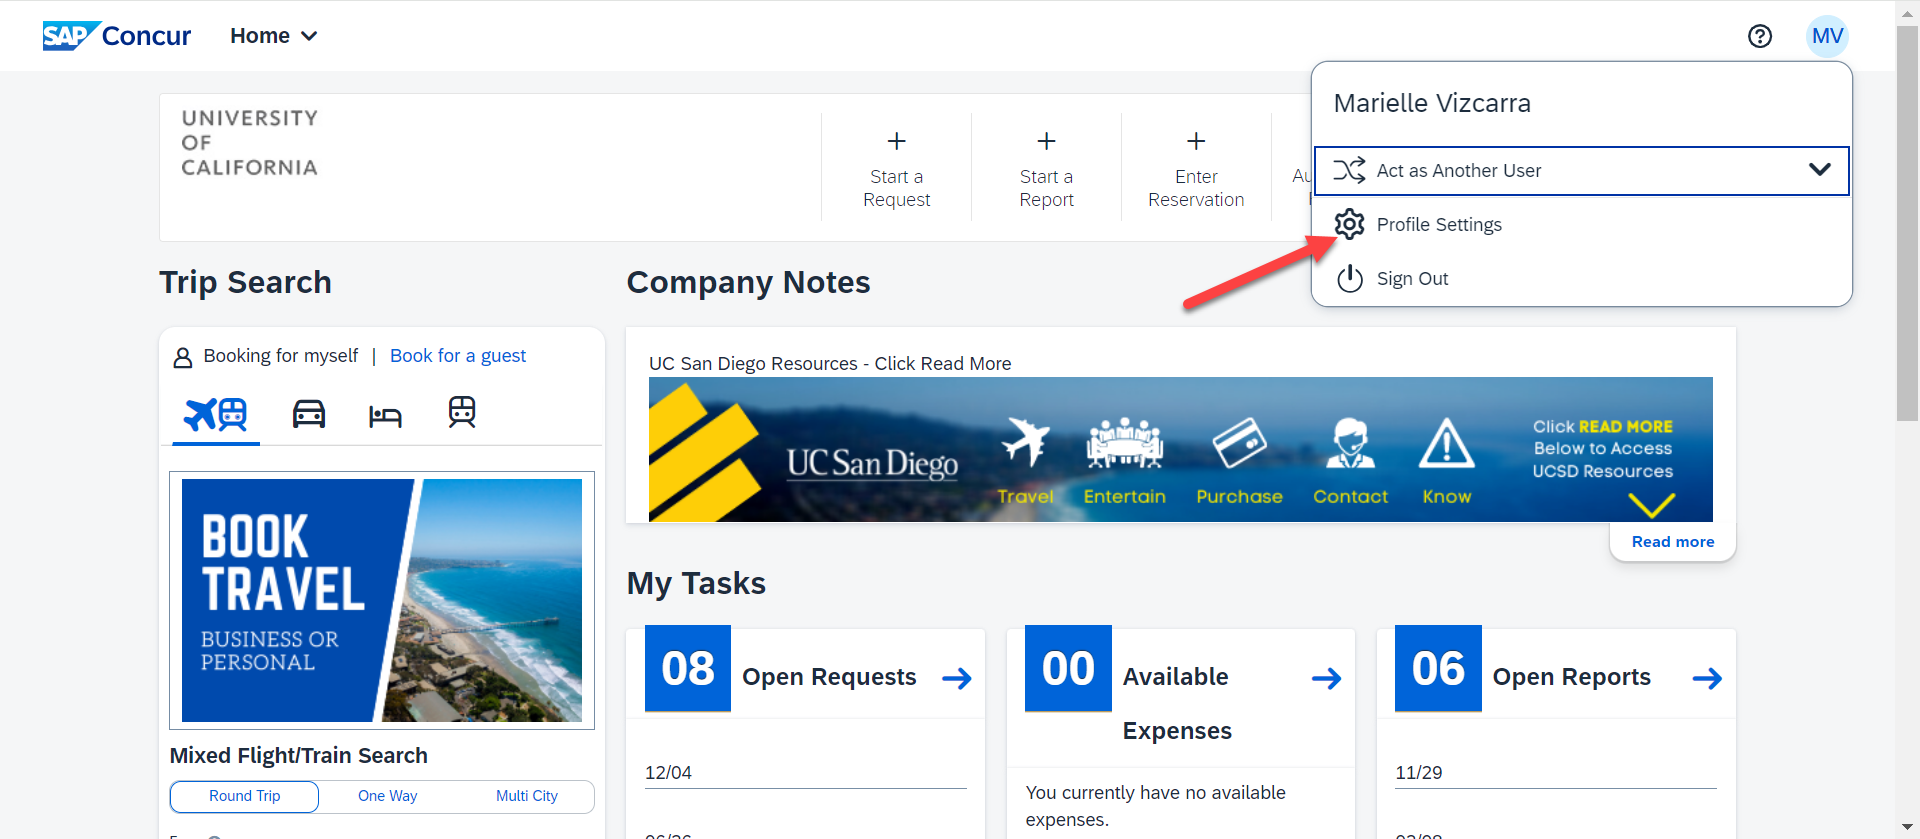Open Available Expenses tile
1920x839 pixels.
1181,696
